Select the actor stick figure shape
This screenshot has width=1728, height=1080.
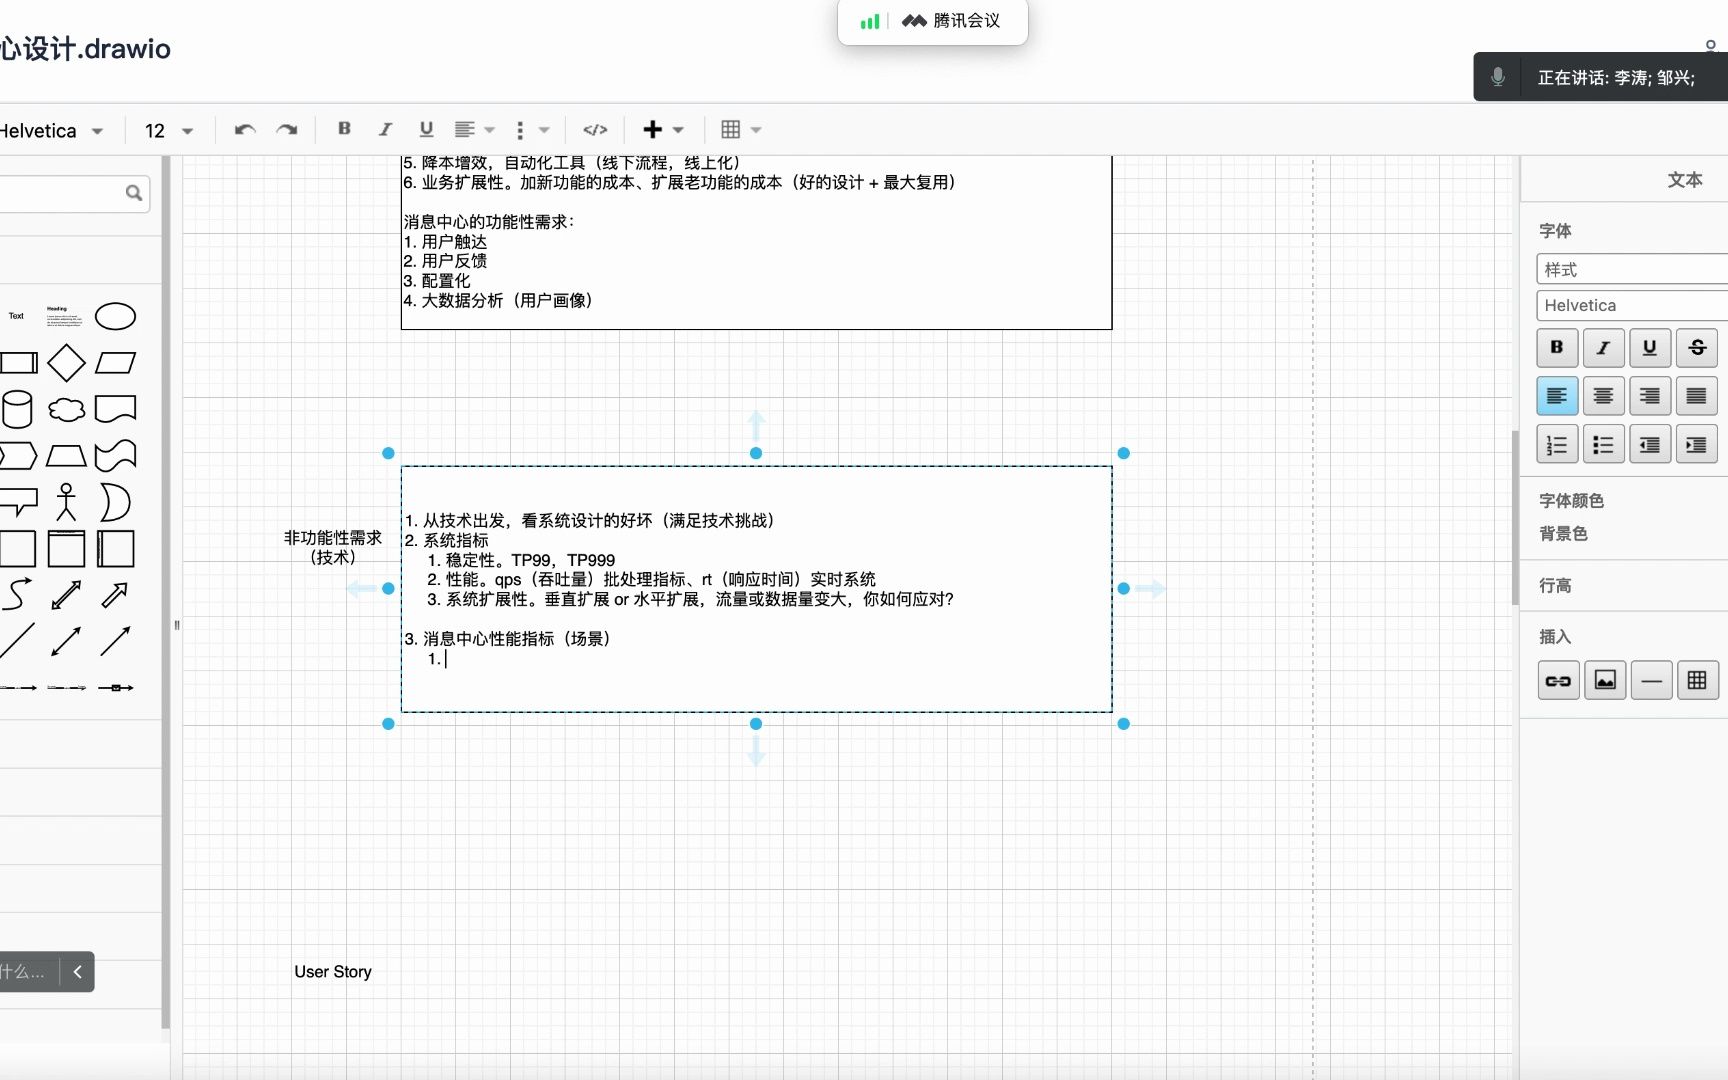click(x=66, y=502)
